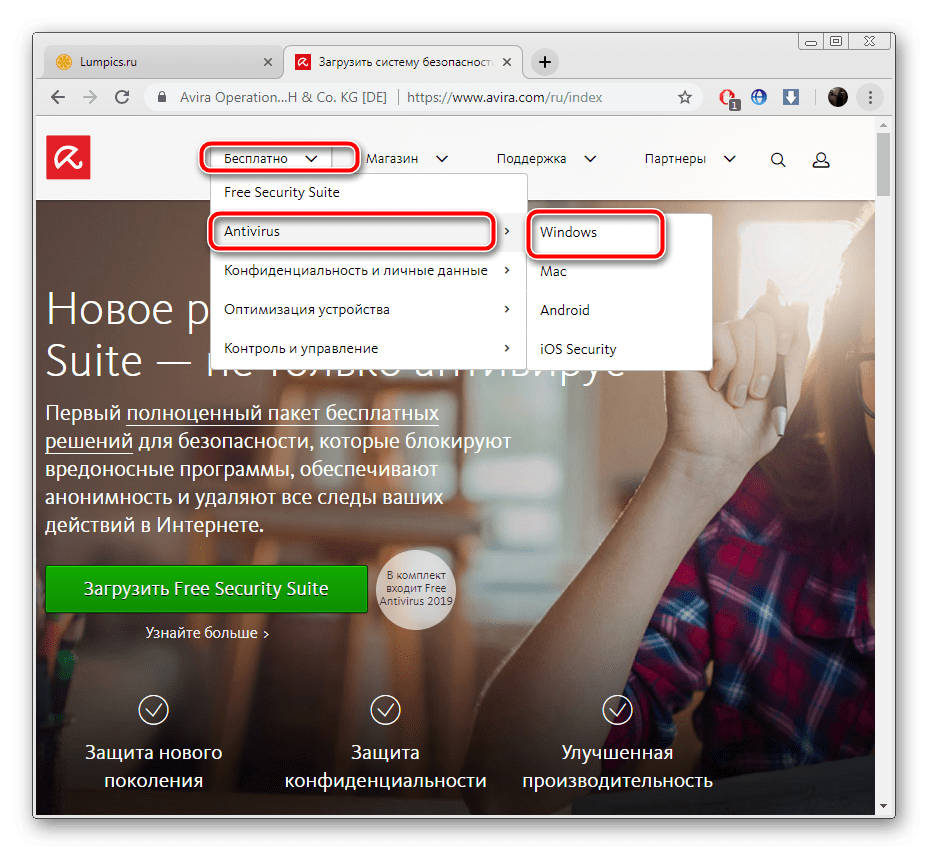
Task: Open Chrome's three-dot menu
Action: coord(870,98)
